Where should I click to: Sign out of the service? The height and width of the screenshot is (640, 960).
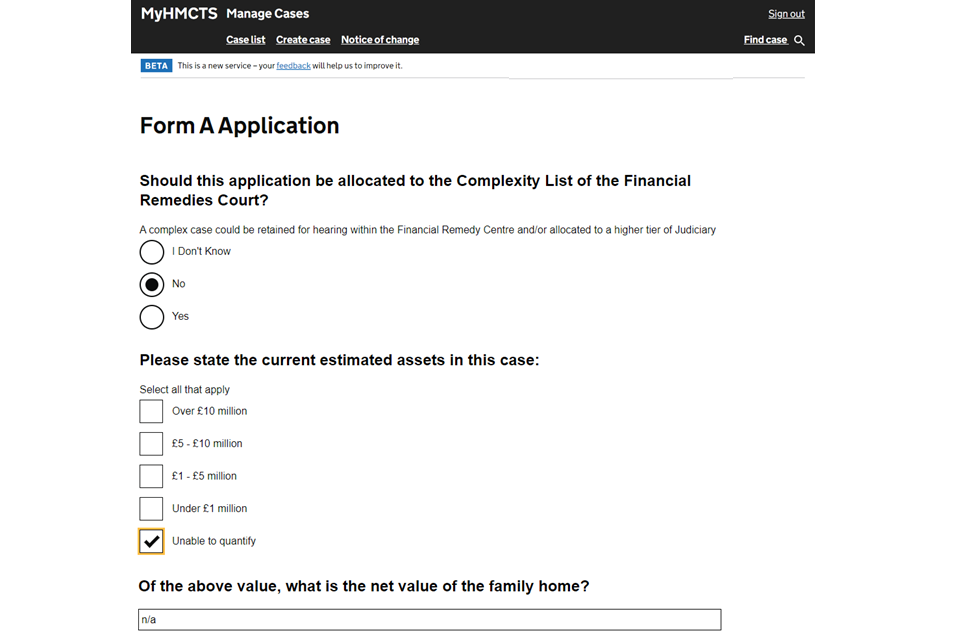pyautogui.click(x=786, y=14)
